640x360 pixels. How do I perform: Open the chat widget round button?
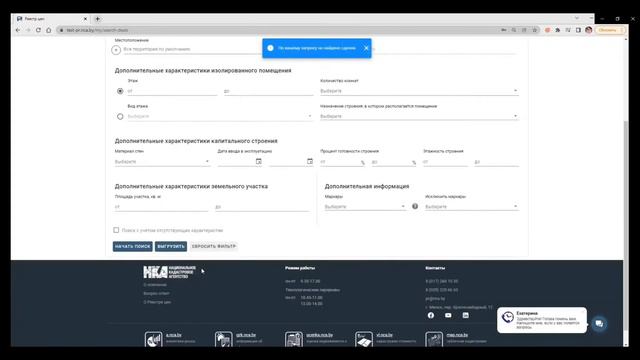click(x=599, y=324)
